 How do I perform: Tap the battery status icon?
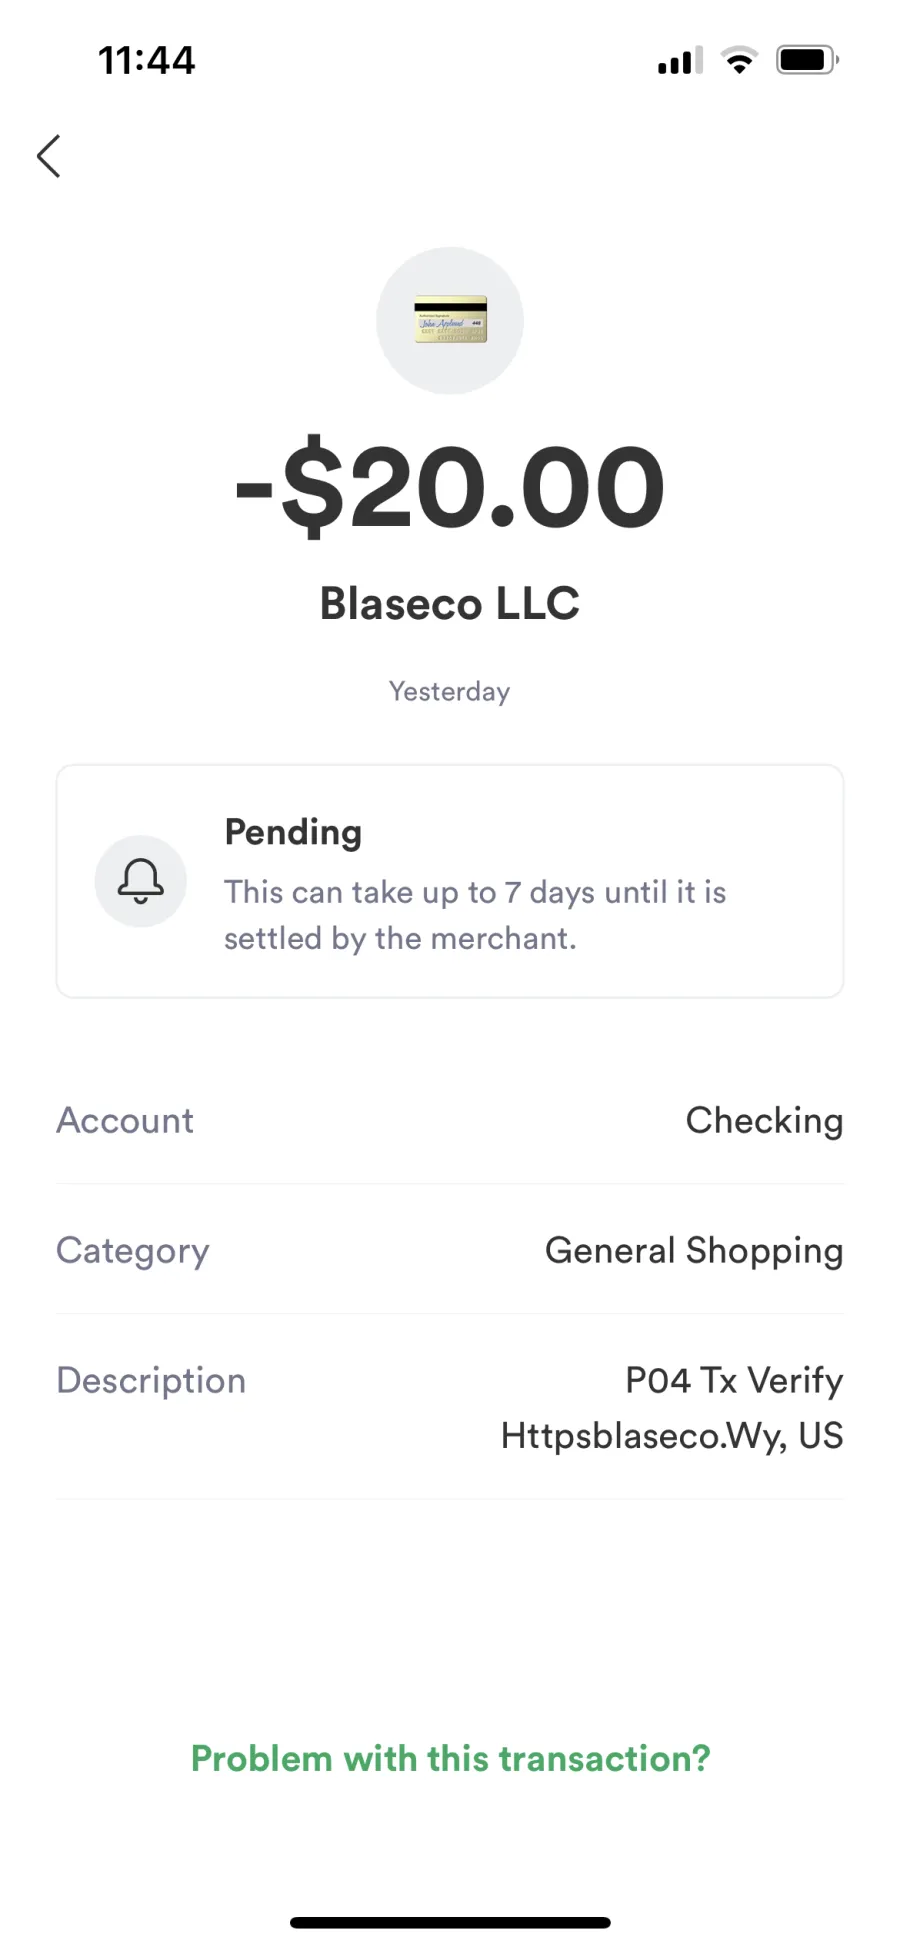[x=807, y=60]
